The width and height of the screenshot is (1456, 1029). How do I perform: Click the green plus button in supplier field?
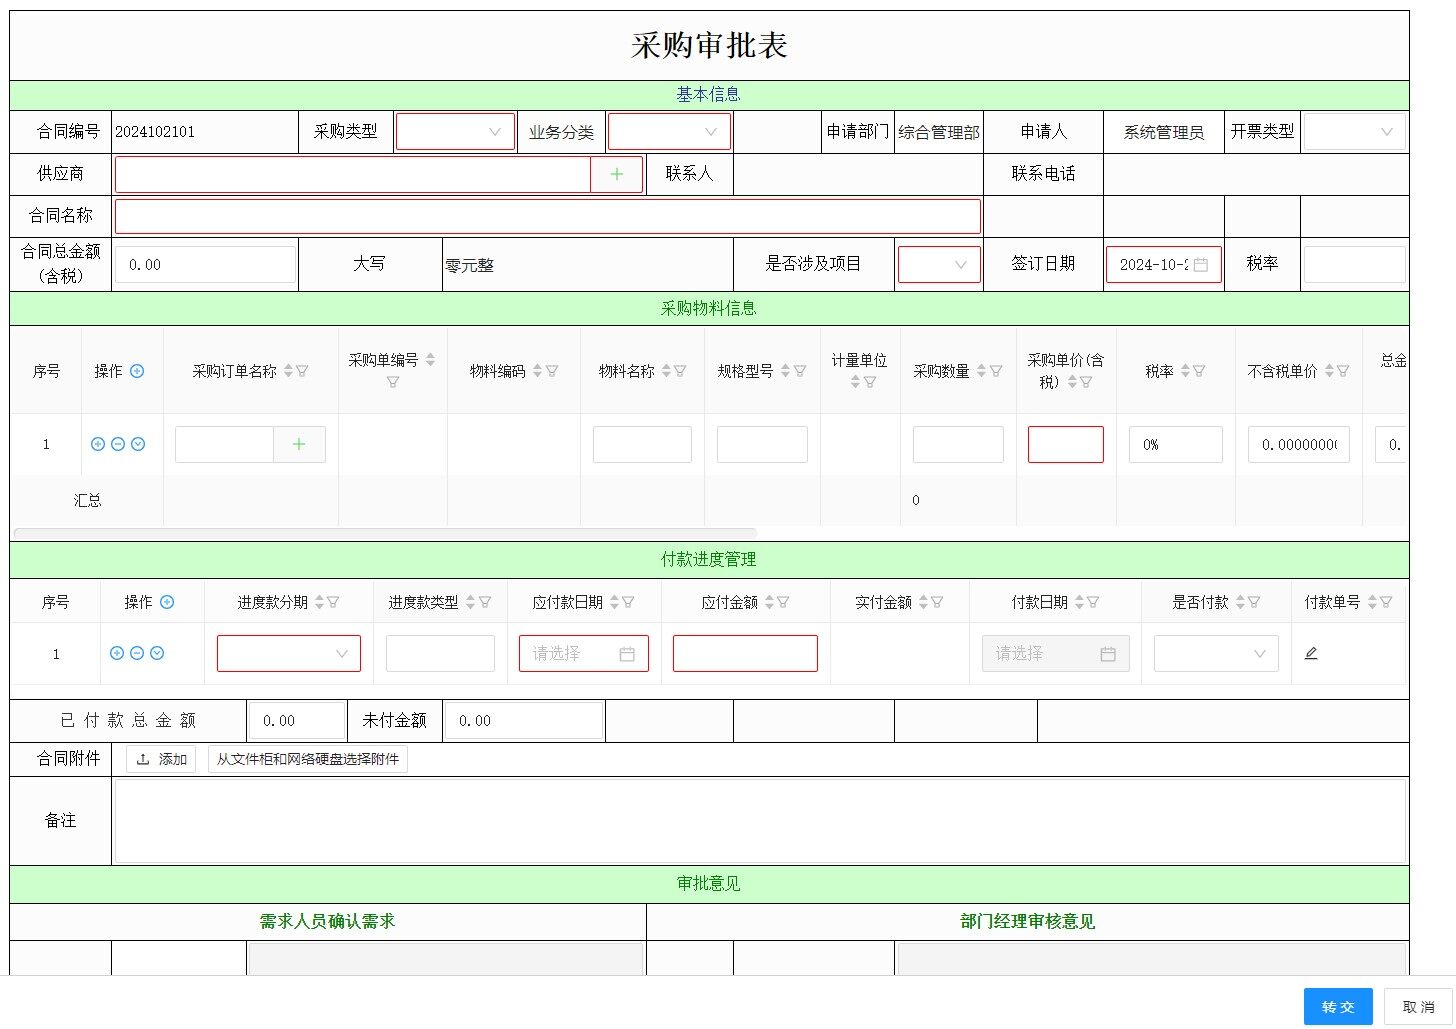(616, 174)
